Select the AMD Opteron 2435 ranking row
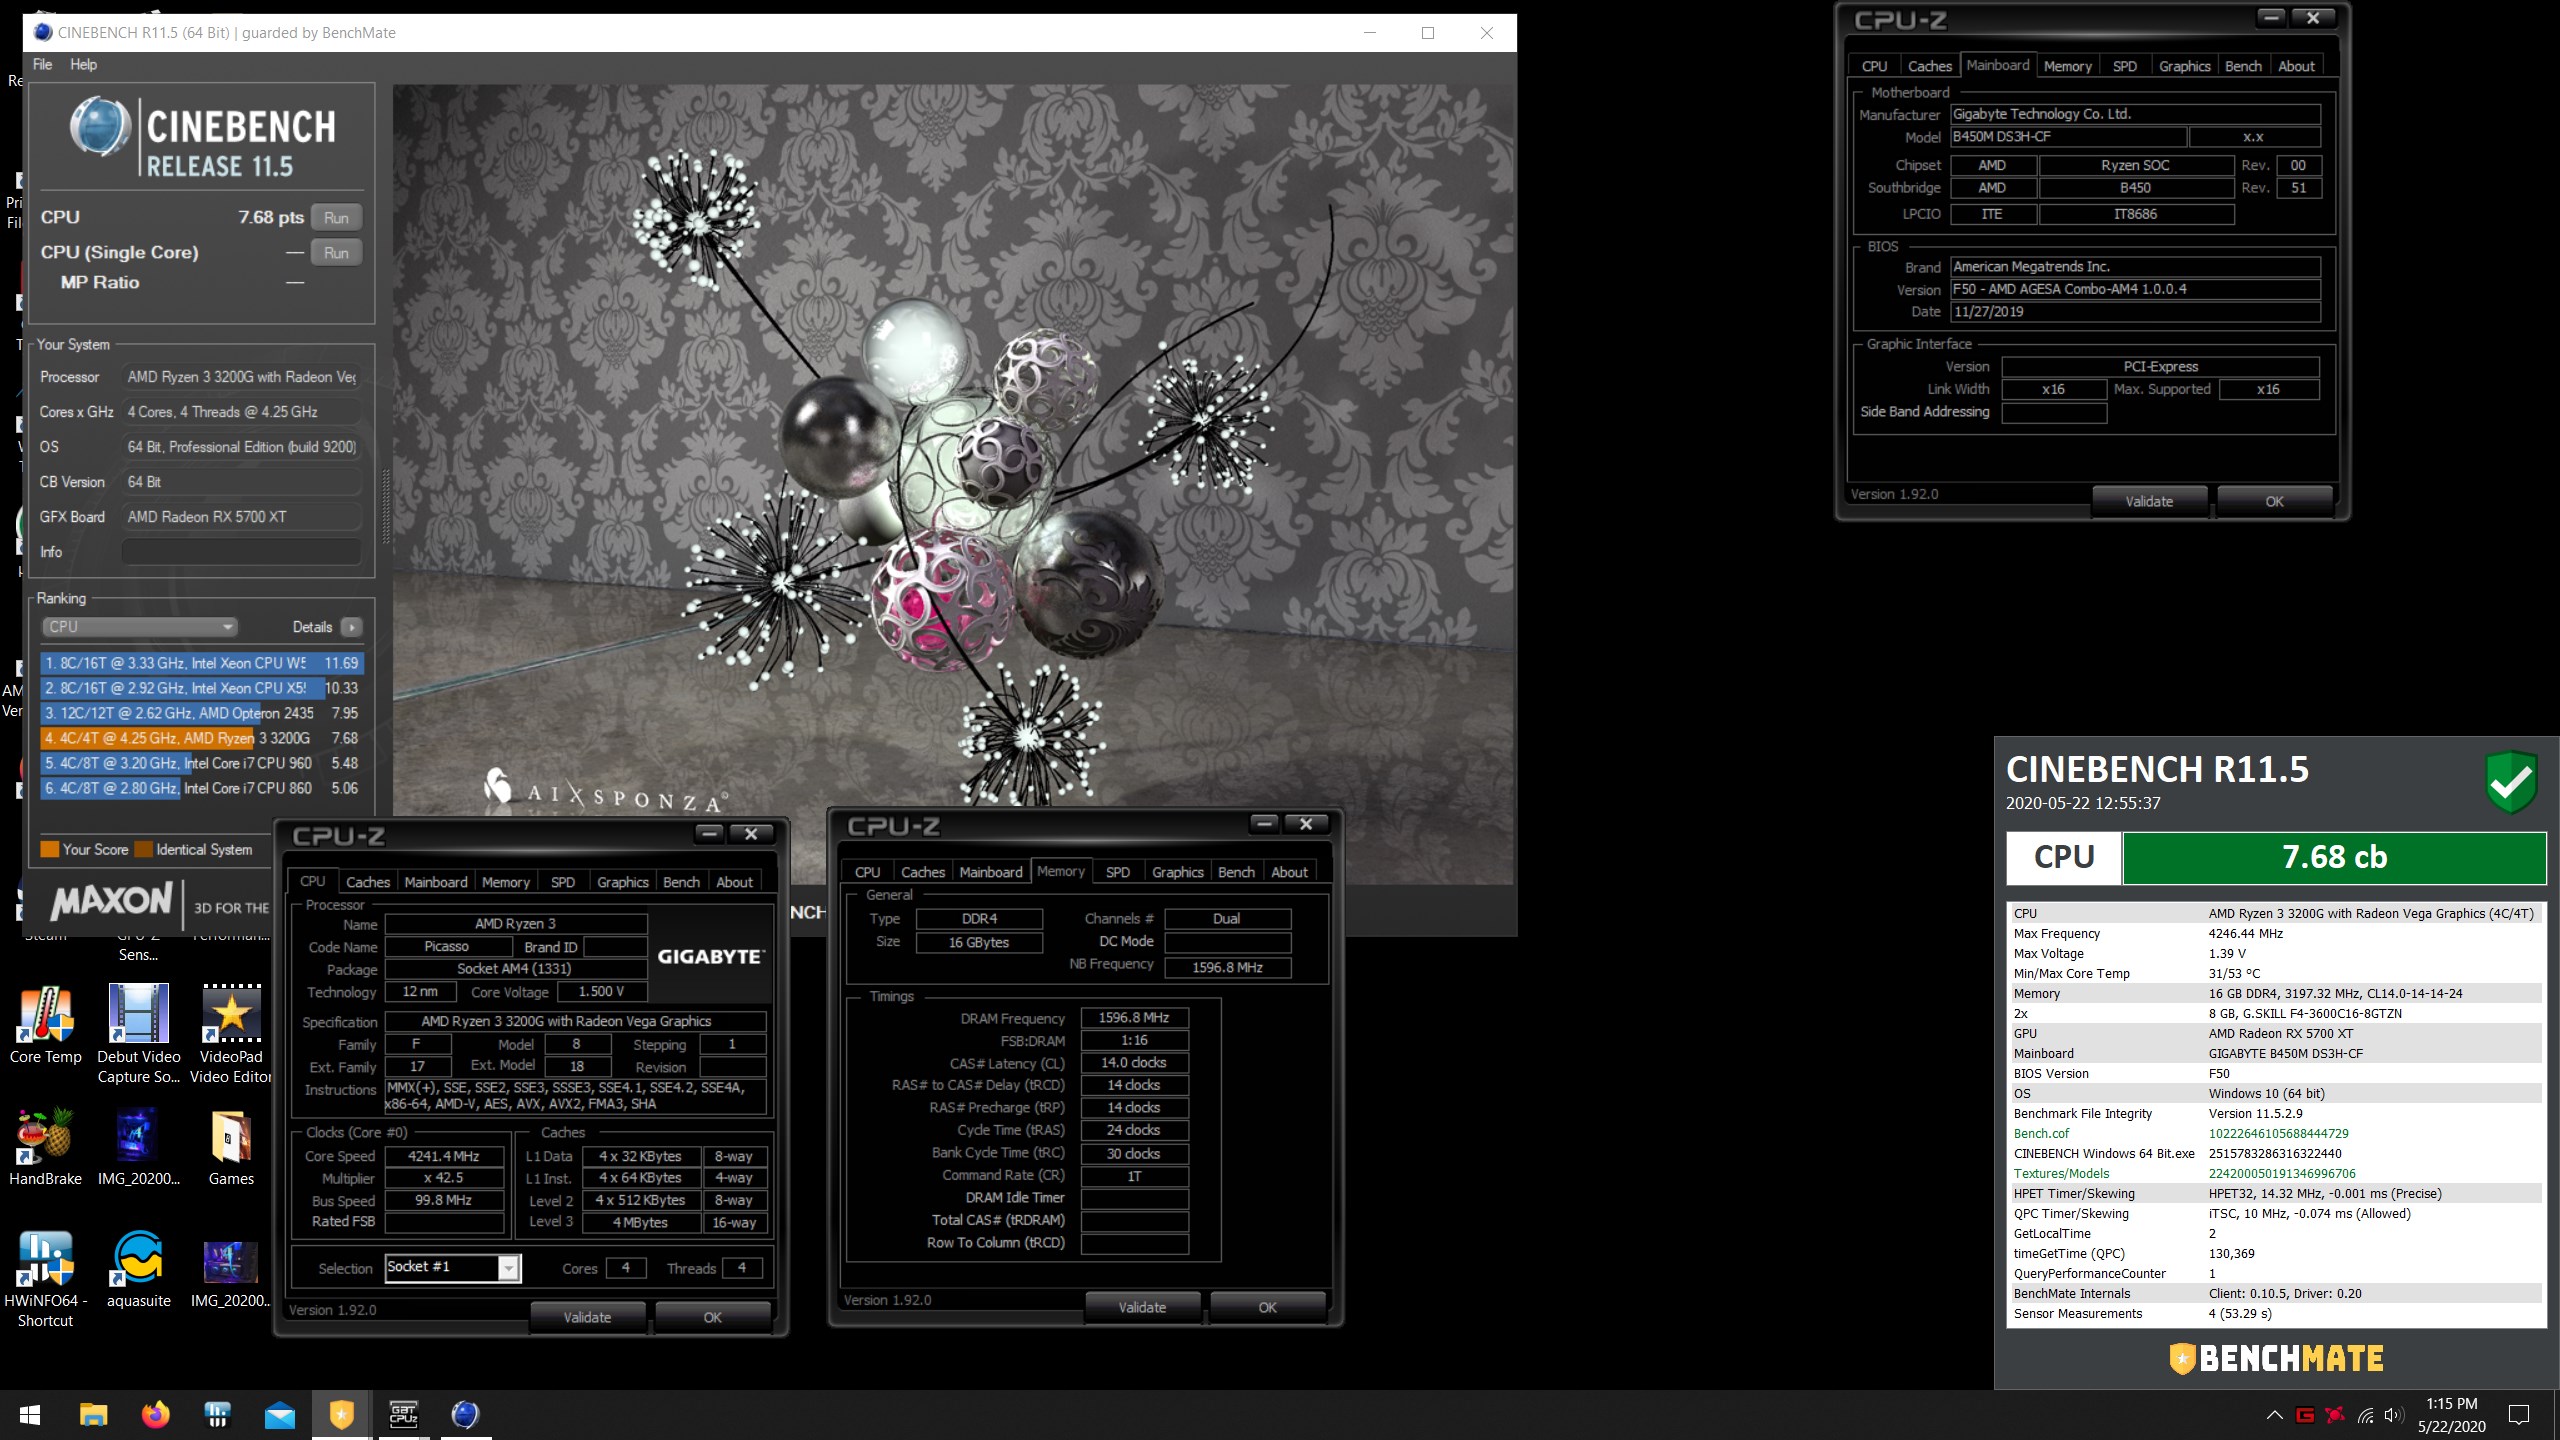This screenshot has height=1440, width=2560. pyautogui.click(x=202, y=713)
